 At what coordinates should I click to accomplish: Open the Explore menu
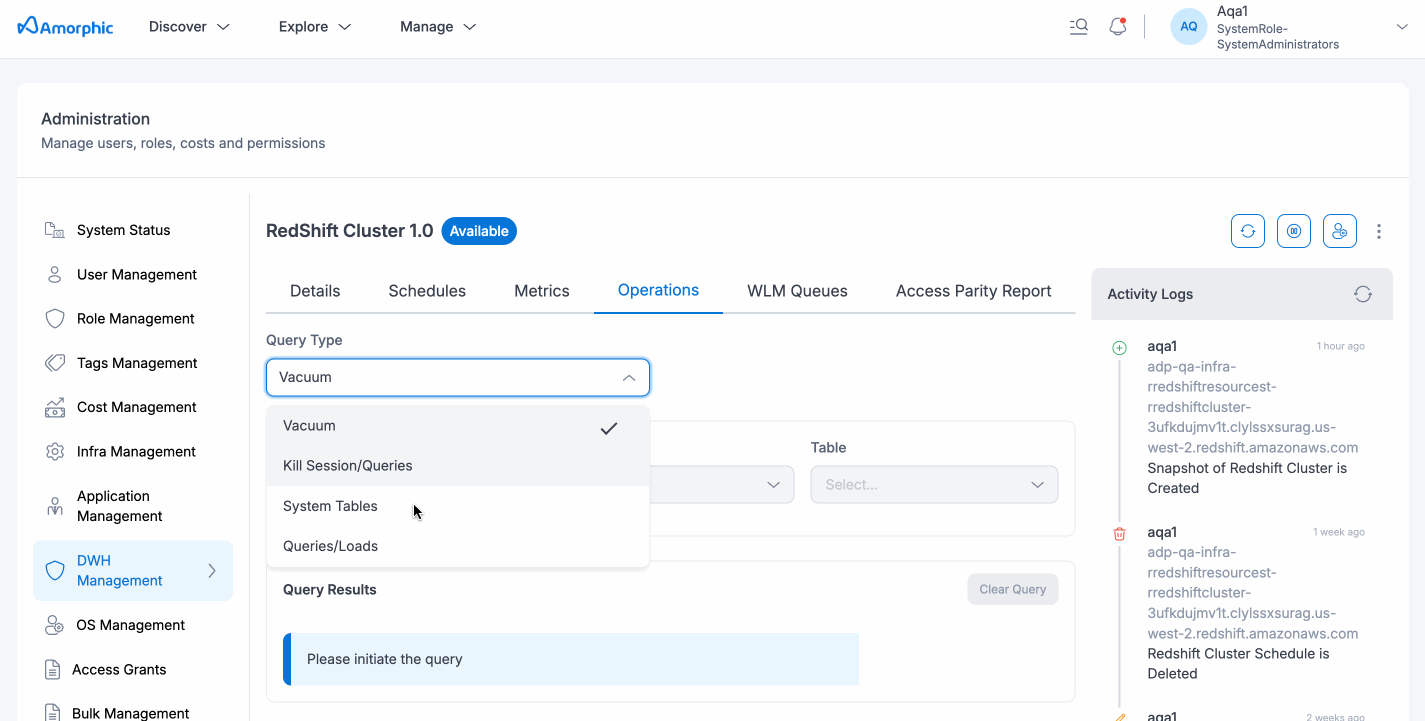[315, 27]
